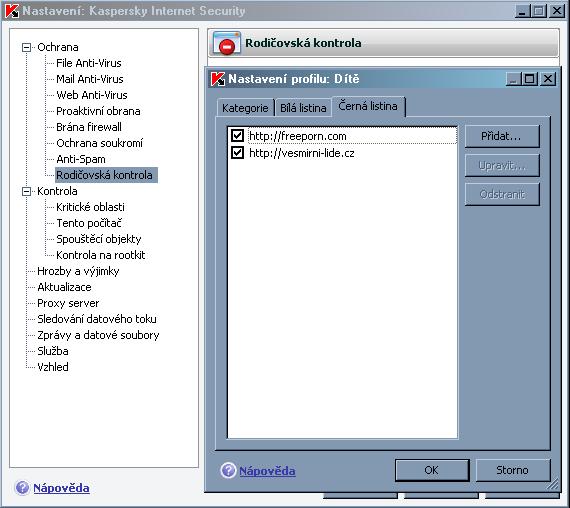Image resolution: width=570 pixels, height=508 pixels.
Task: Select Zprávy a datové soubory item
Action: (98, 335)
